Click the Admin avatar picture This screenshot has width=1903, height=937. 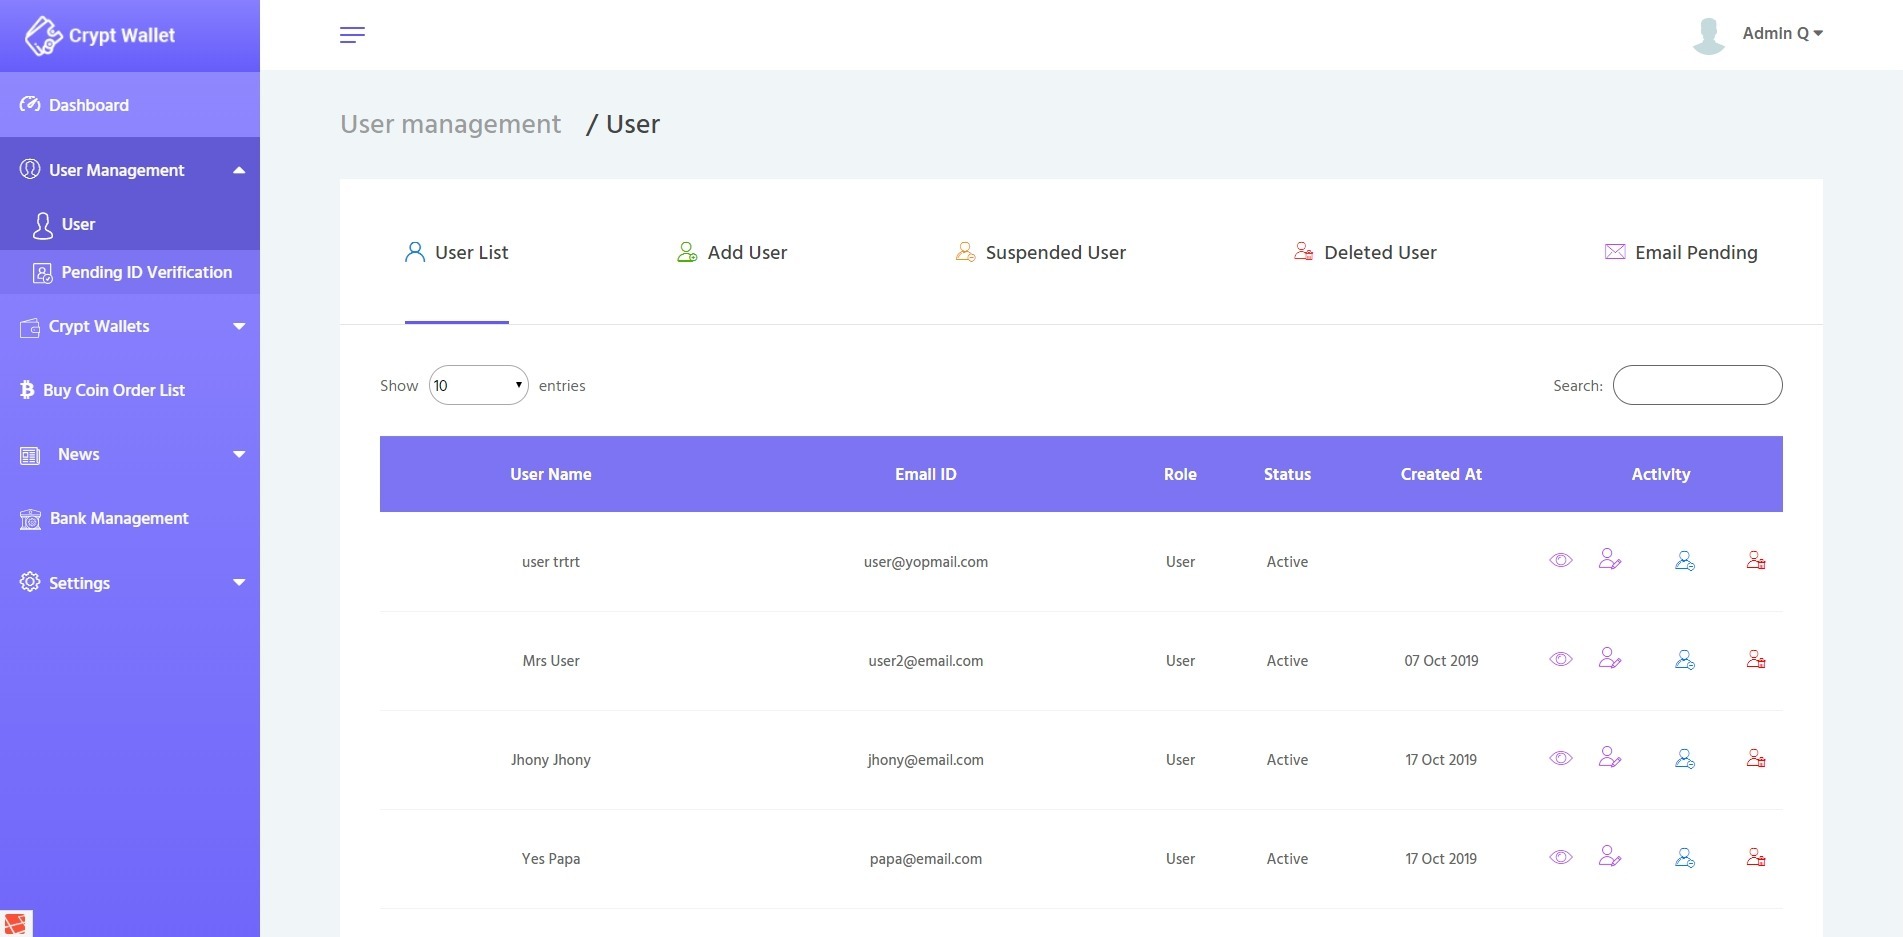point(1708,35)
